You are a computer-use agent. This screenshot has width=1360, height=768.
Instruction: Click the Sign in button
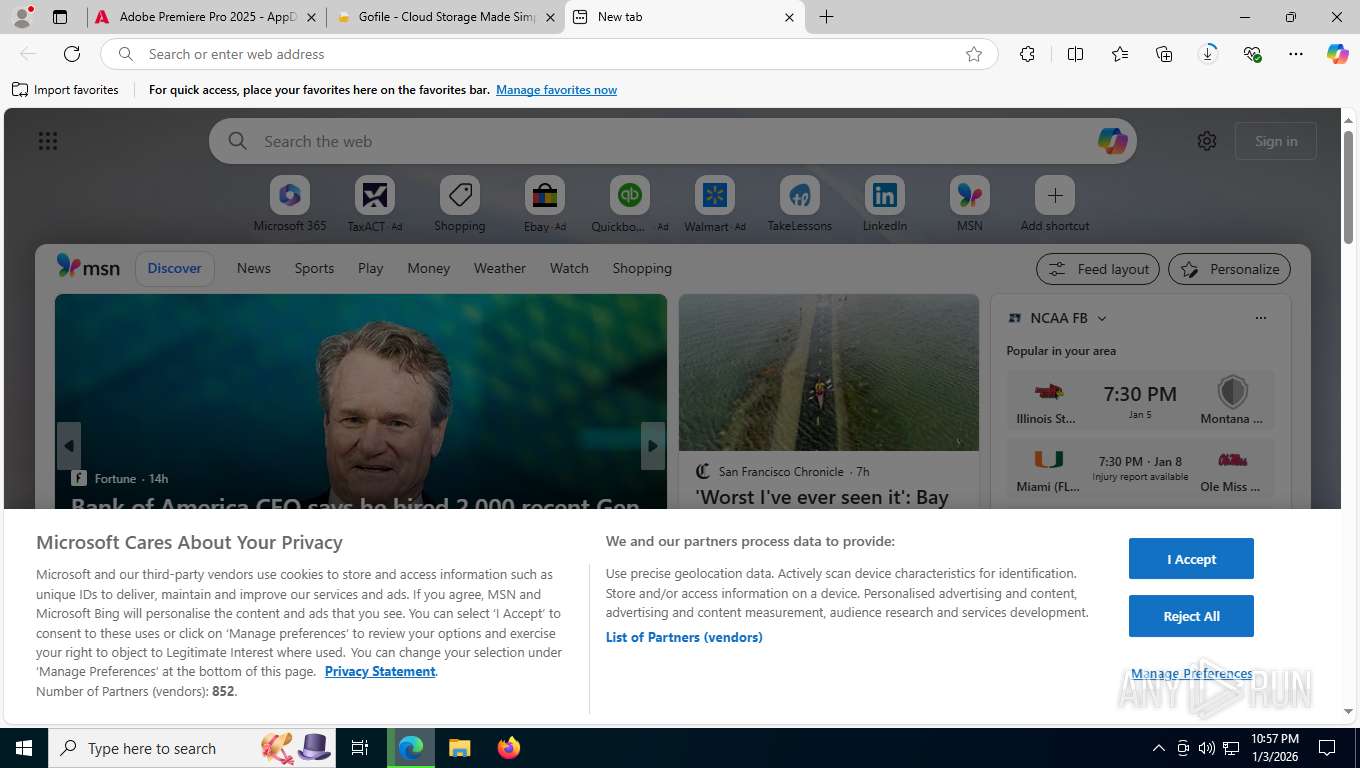pyautogui.click(x=1276, y=141)
